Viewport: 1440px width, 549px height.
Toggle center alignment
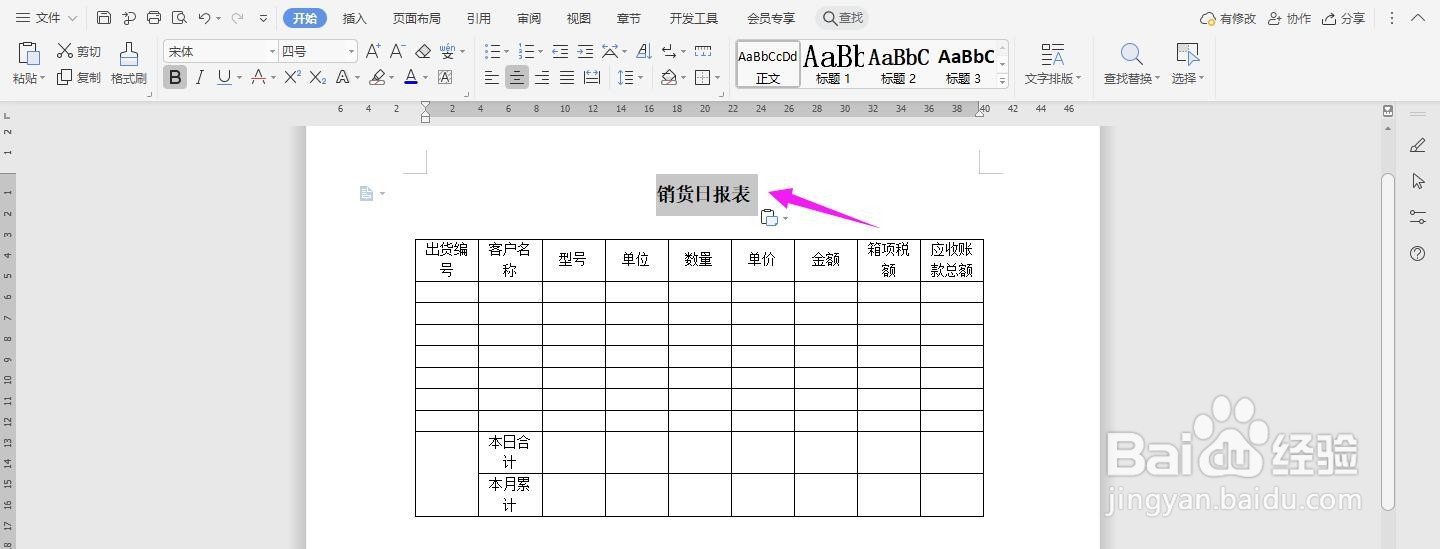click(x=517, y=77)
